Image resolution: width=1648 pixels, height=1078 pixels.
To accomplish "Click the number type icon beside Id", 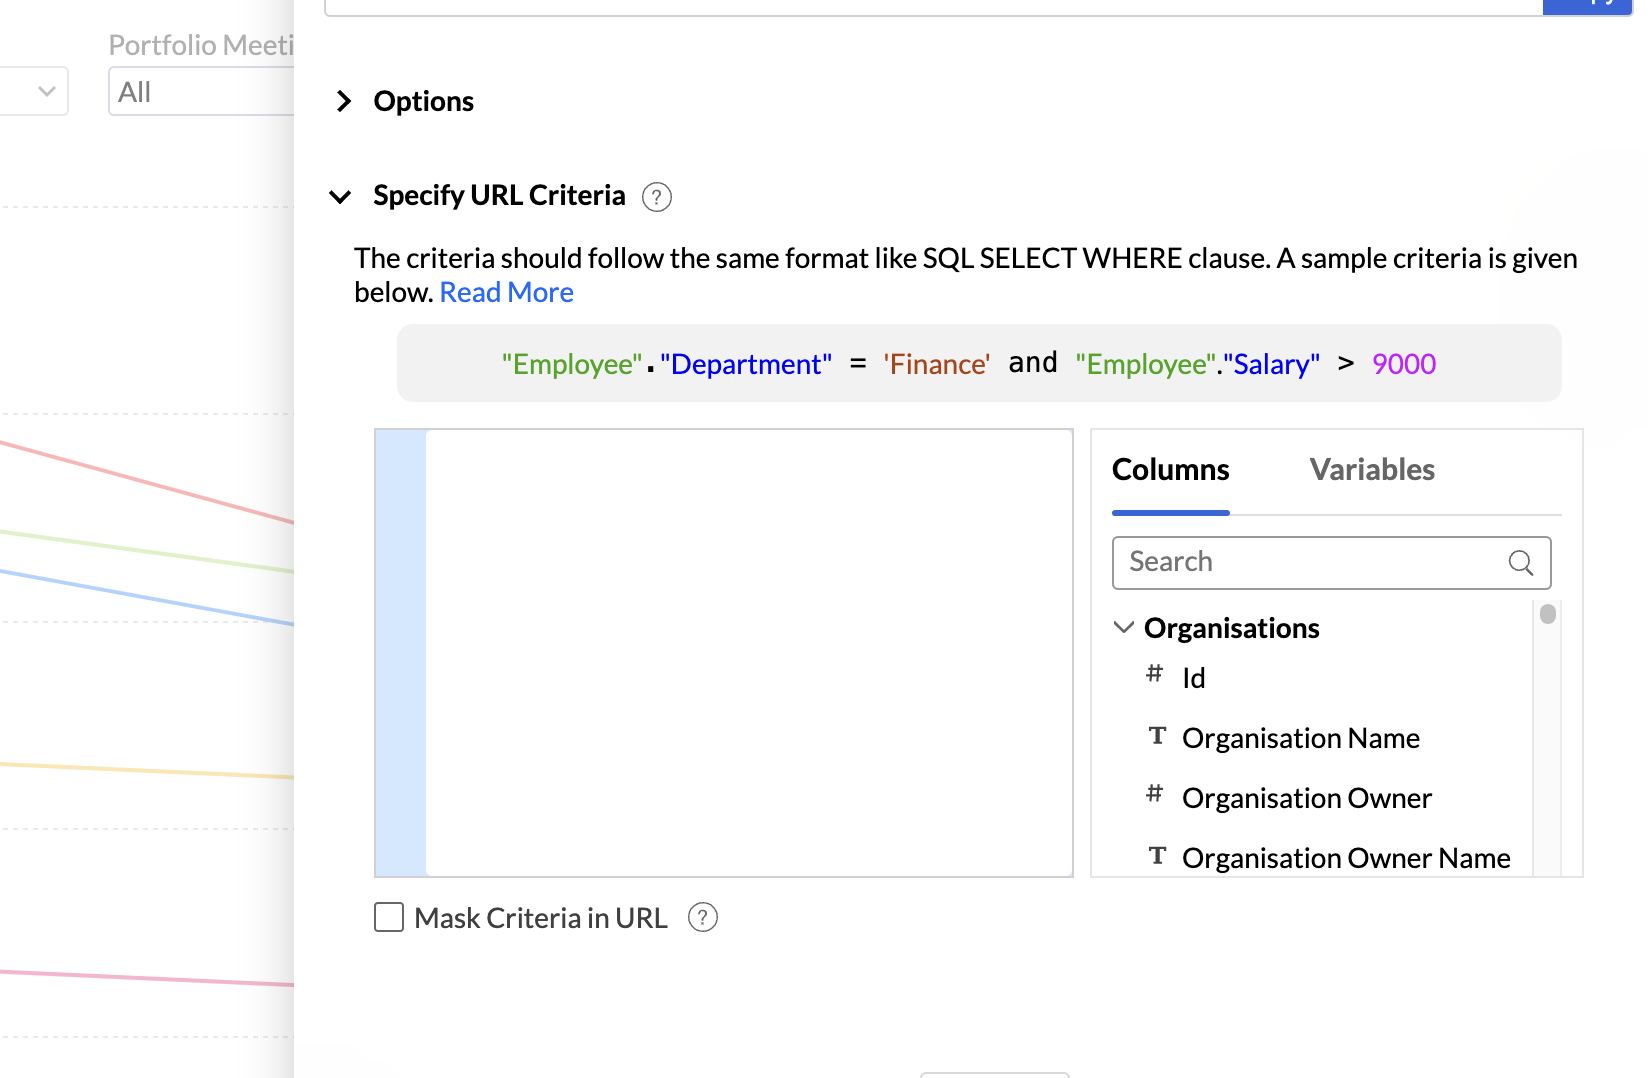I will click(x=1155, y=674).
